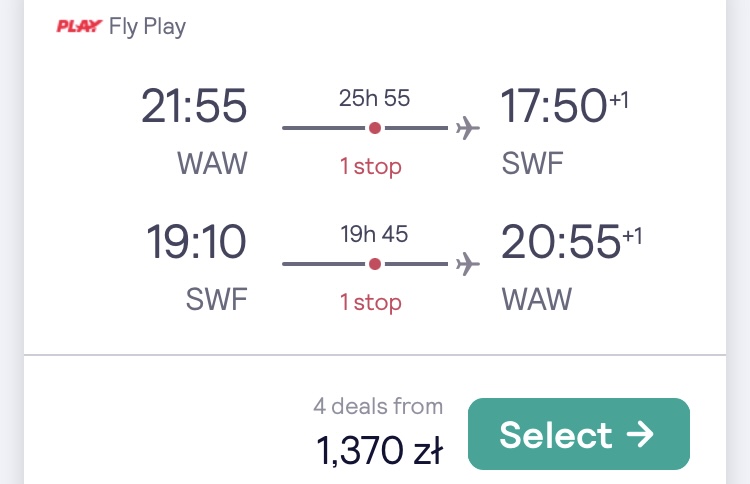Click the green Select button
Viewport: 750px width, 484px height.
[579, 434]
